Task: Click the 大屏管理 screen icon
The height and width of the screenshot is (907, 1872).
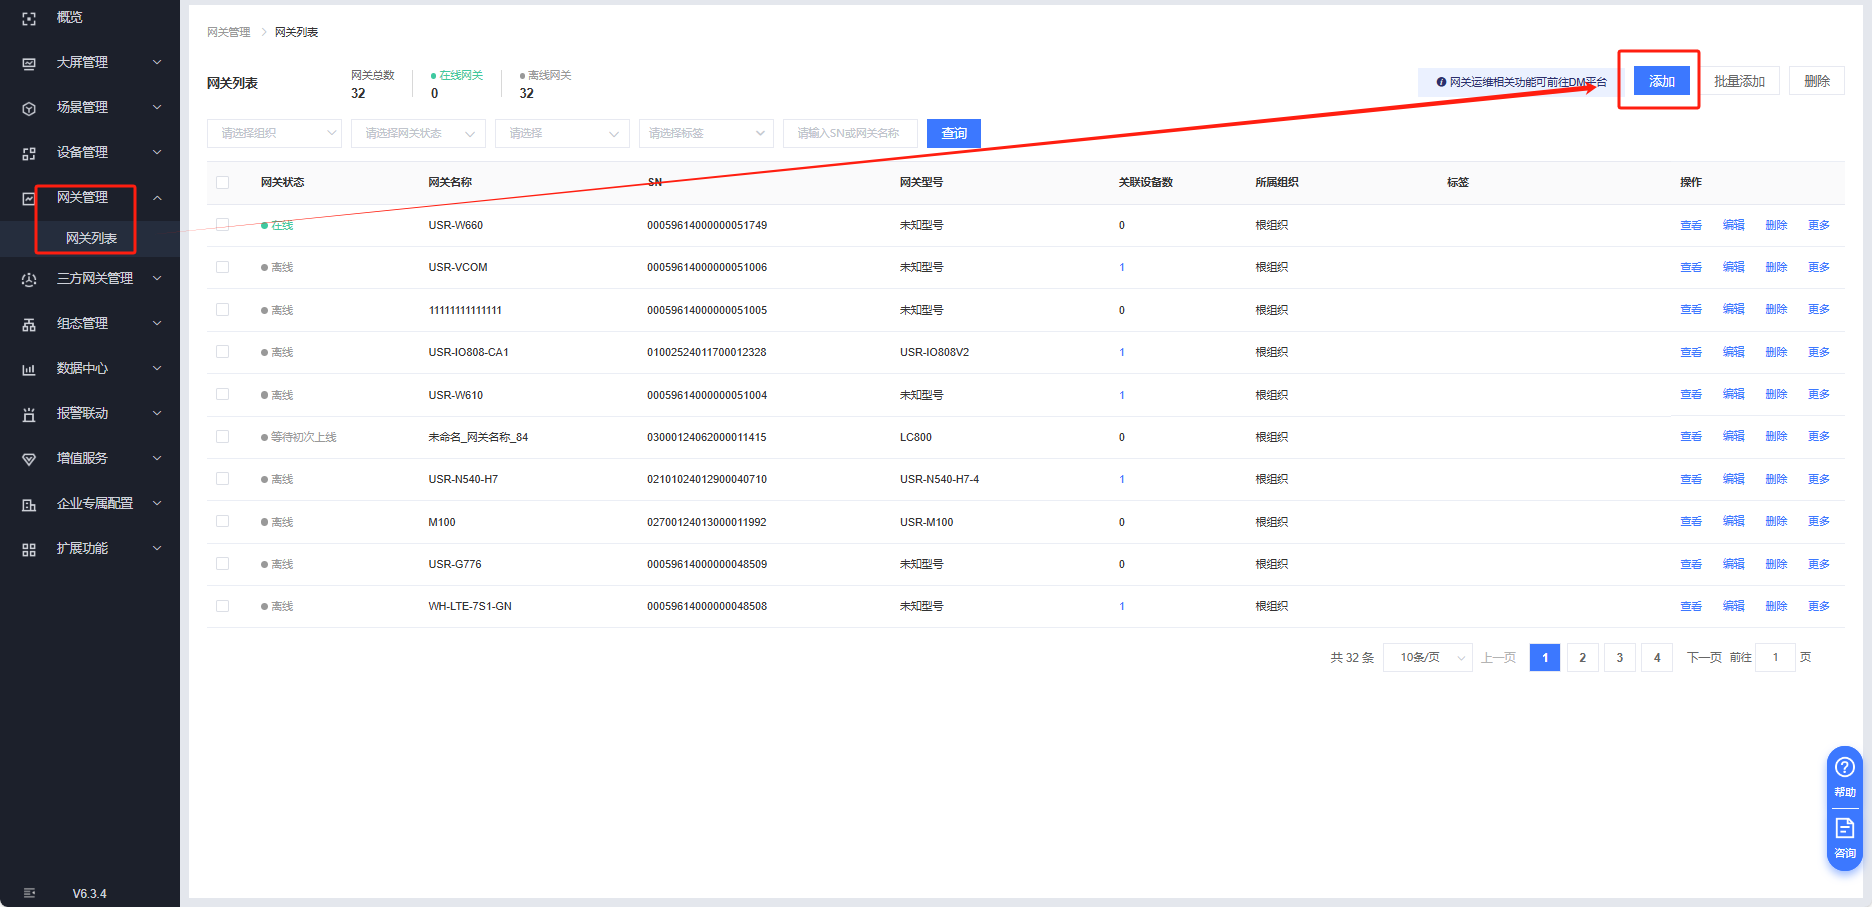Action: tap(29, 63)
